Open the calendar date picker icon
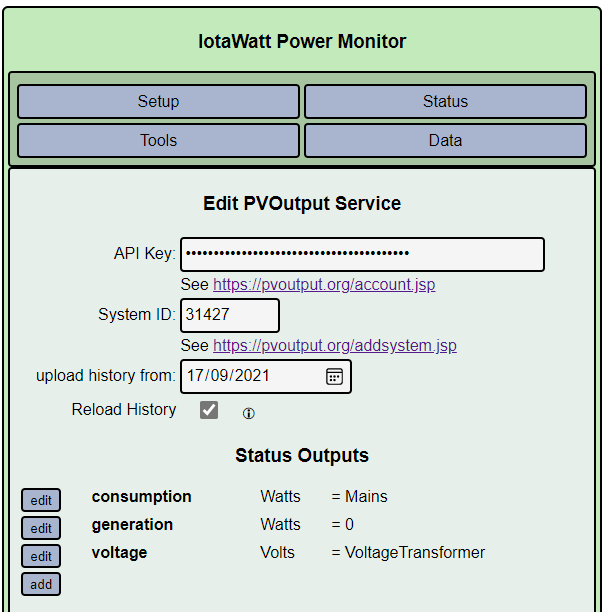This screenshot has width=610, height=612. (x=334, y=376)
